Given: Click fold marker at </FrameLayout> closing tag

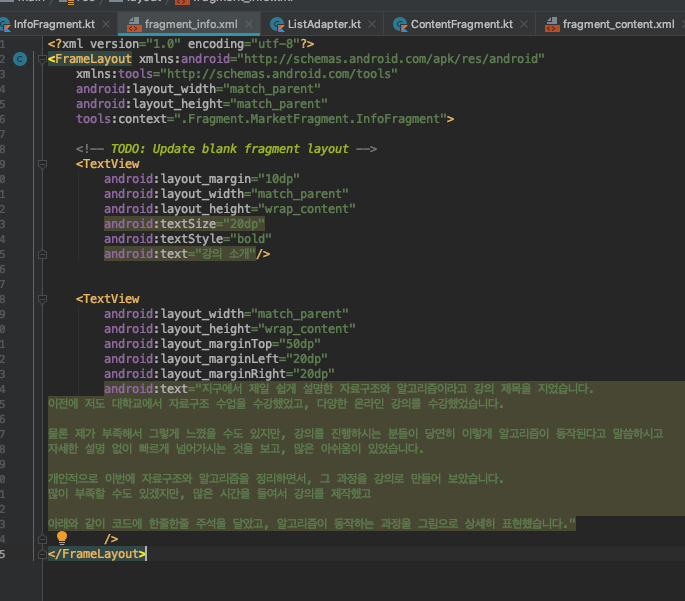Looking at the screenshot, I should 42,554.
